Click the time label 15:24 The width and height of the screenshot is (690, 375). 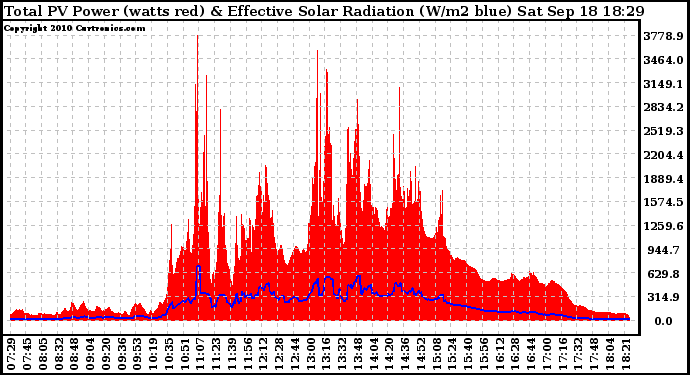(x=452, y=354)
